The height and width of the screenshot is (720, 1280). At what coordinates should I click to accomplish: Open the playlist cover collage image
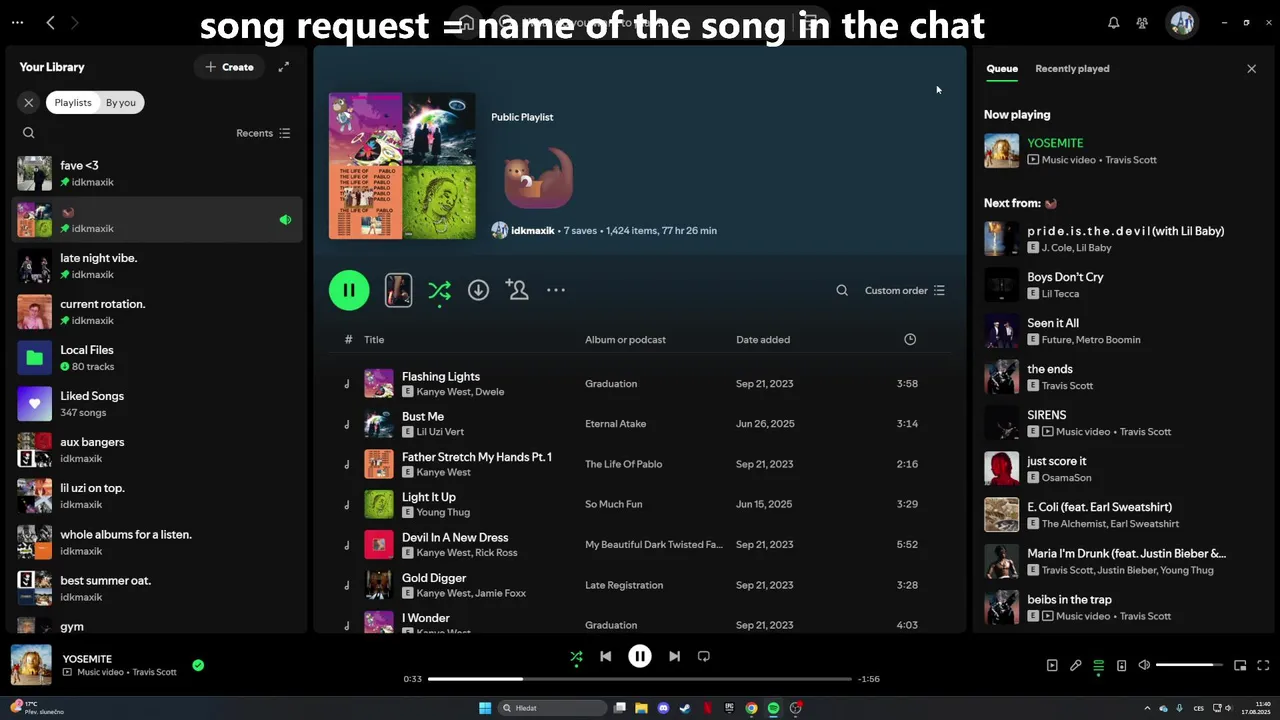[x=402, y=166]
